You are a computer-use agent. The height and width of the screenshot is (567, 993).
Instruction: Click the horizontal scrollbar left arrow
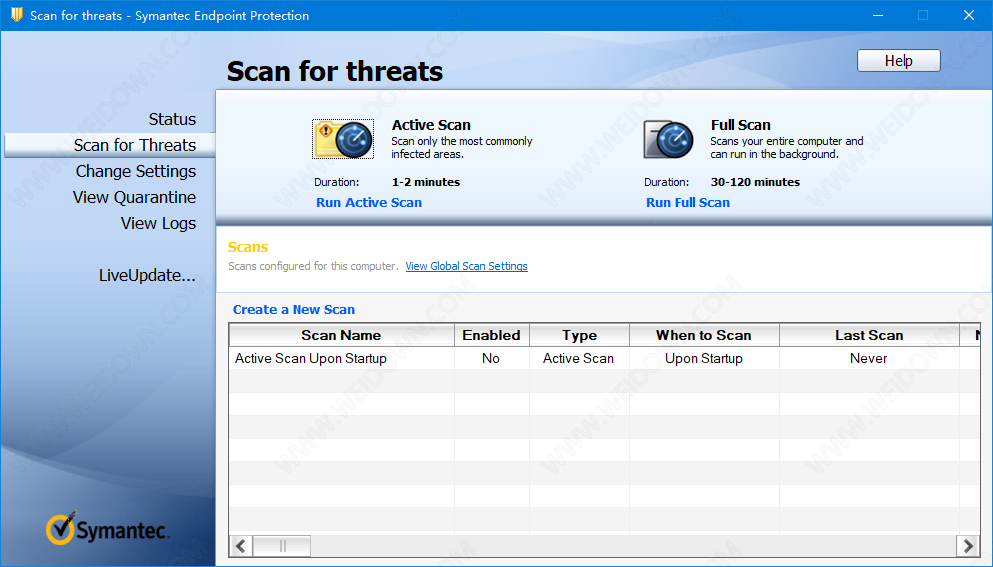(x=241, y=545)
